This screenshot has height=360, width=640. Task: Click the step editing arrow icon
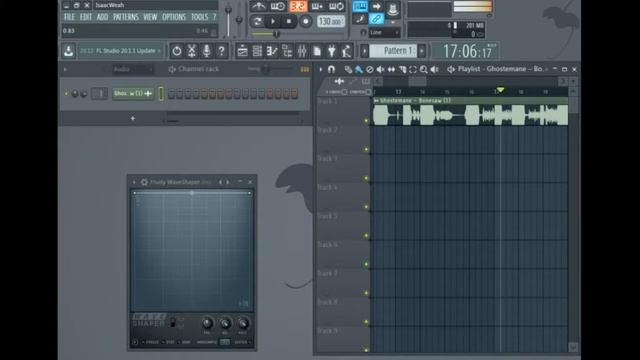click(376, 6)
